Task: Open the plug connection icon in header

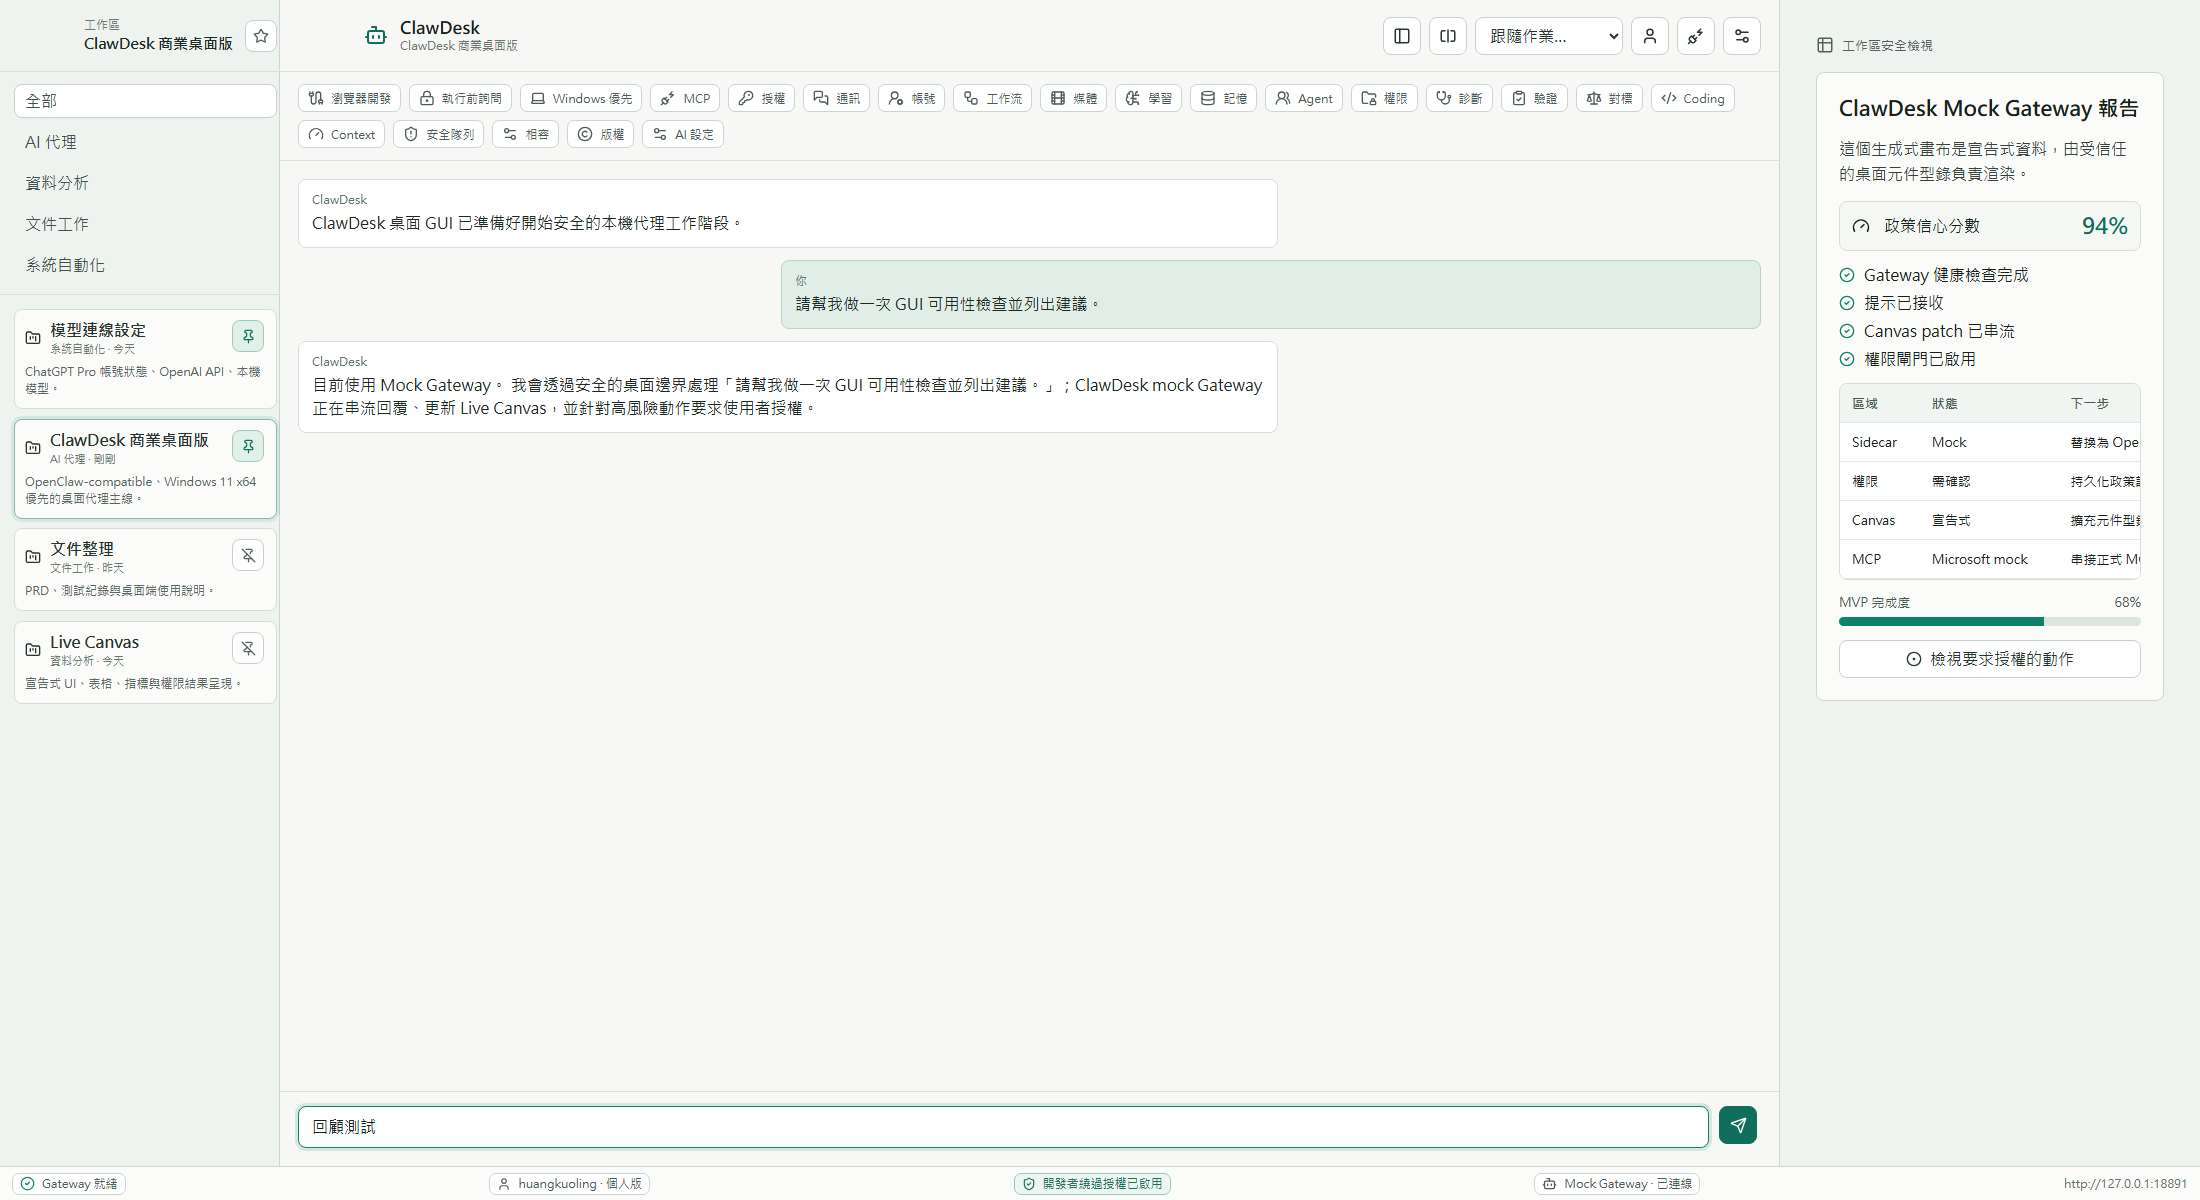Action: click(1696, 36)
